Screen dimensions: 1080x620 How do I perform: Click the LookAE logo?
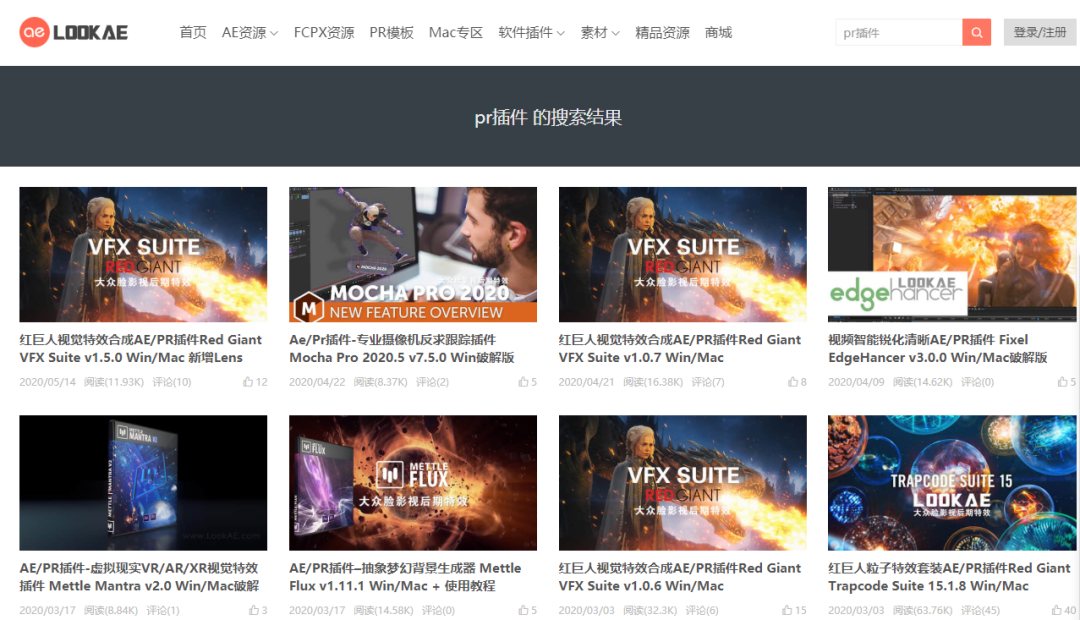(74, 32)
